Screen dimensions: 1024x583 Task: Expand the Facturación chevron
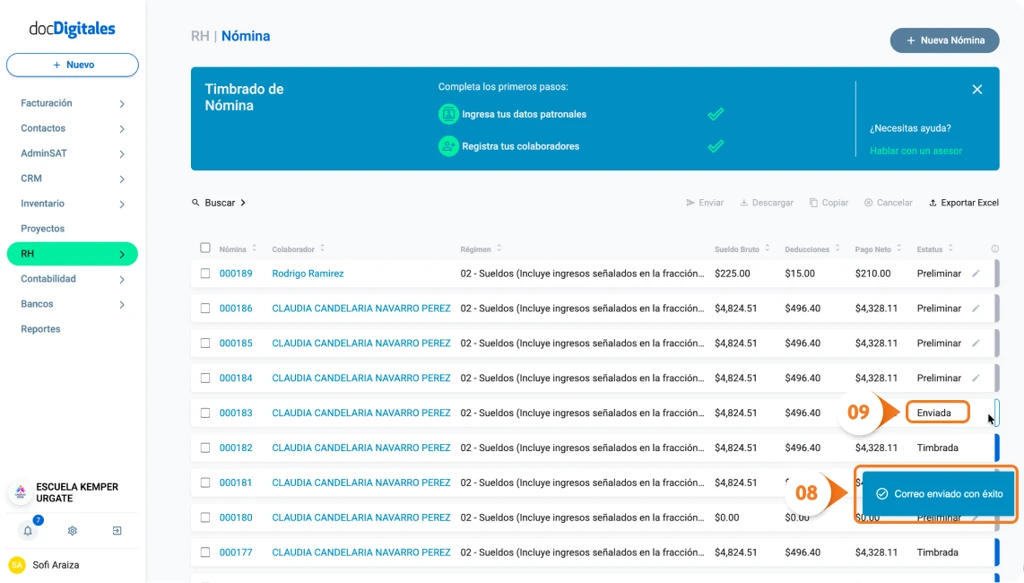pos(122,104)
